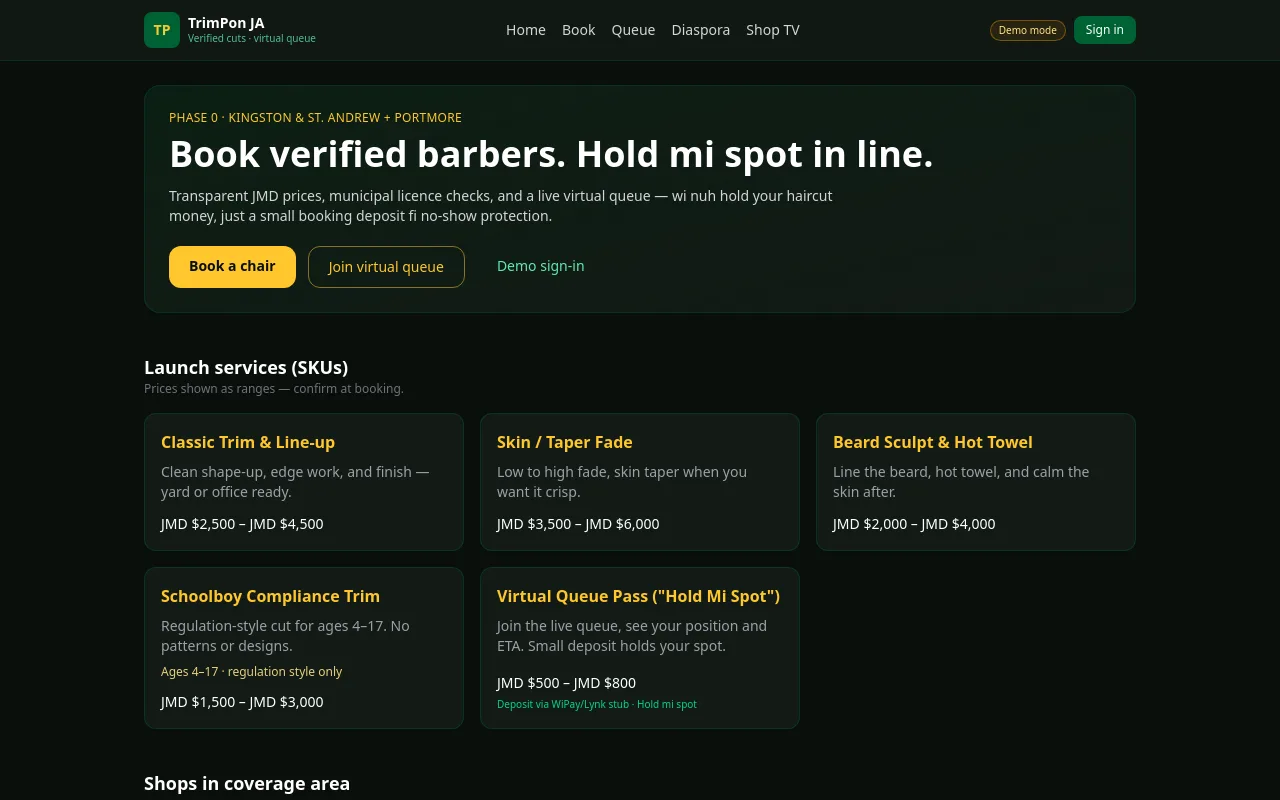Image resolution: width=1280 pixels, height=800 pixels.
Task: Click the Shops in coverage area heading
Action: click(x=247, y=783)
